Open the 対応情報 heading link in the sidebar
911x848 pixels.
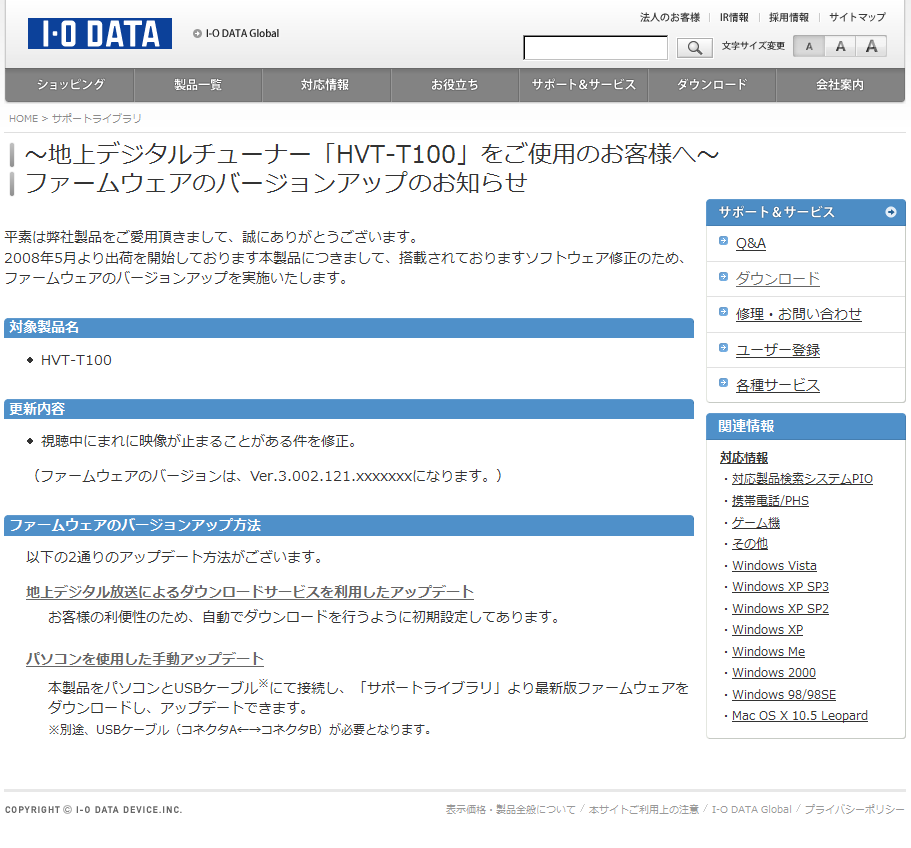pos(744,458)
